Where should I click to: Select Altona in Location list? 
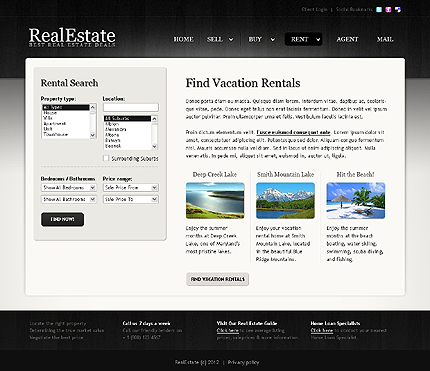[x=127, y=135]
